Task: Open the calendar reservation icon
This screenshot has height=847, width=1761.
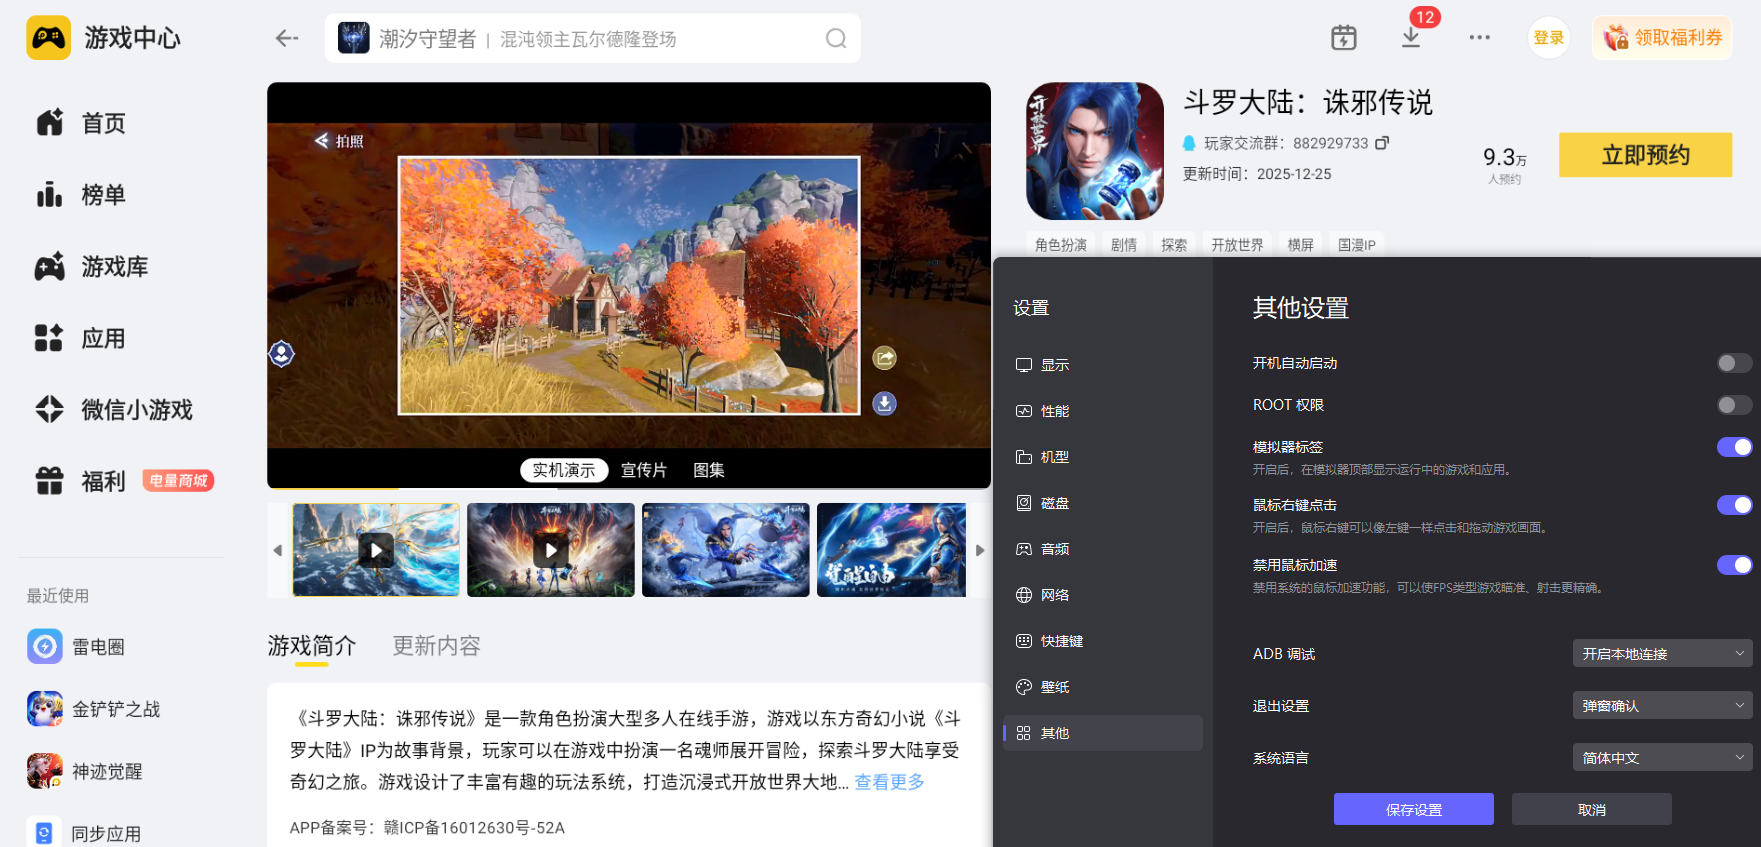Action: [x=1344, y=38]
